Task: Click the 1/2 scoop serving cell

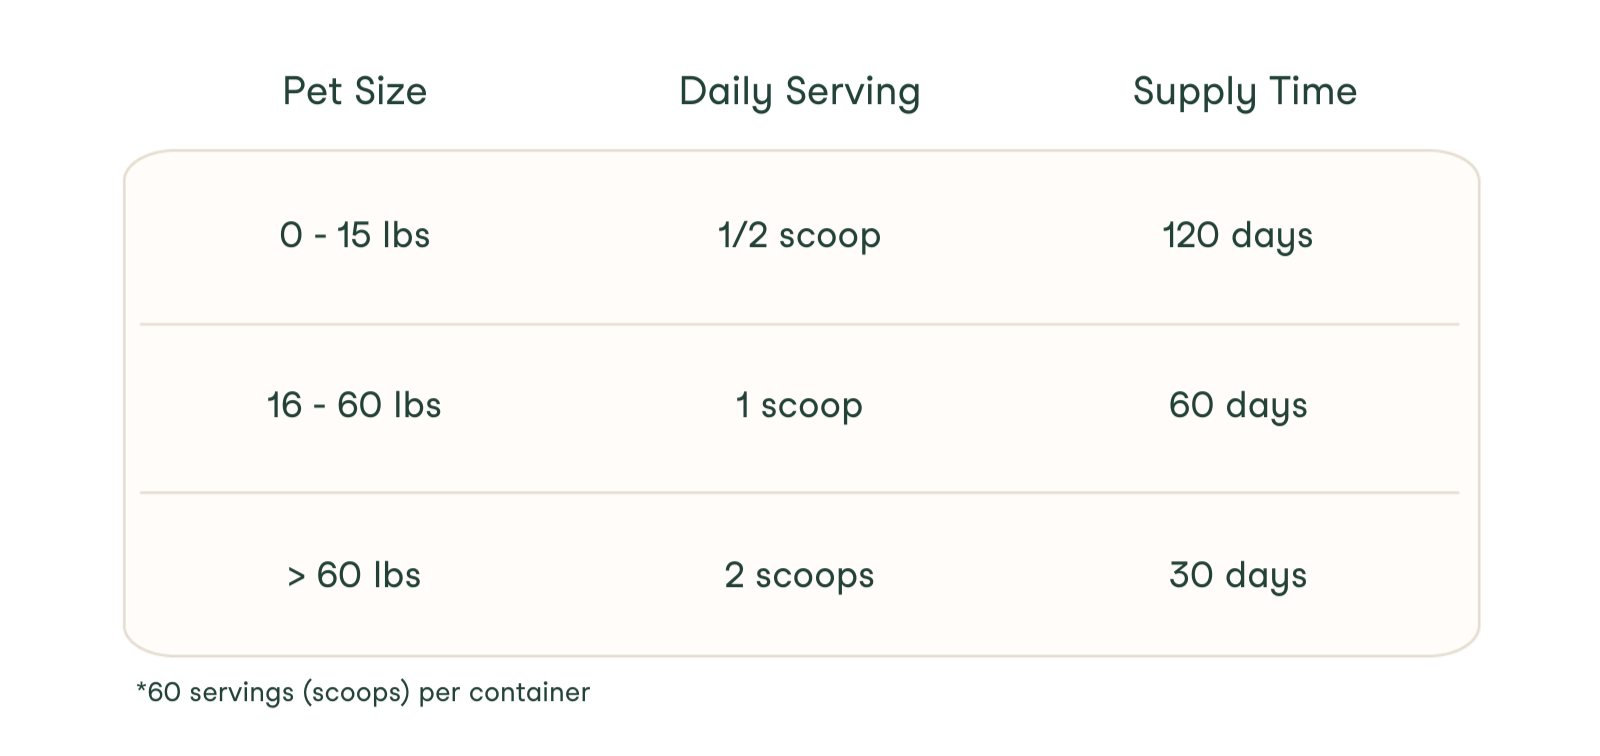Action: 799,236
